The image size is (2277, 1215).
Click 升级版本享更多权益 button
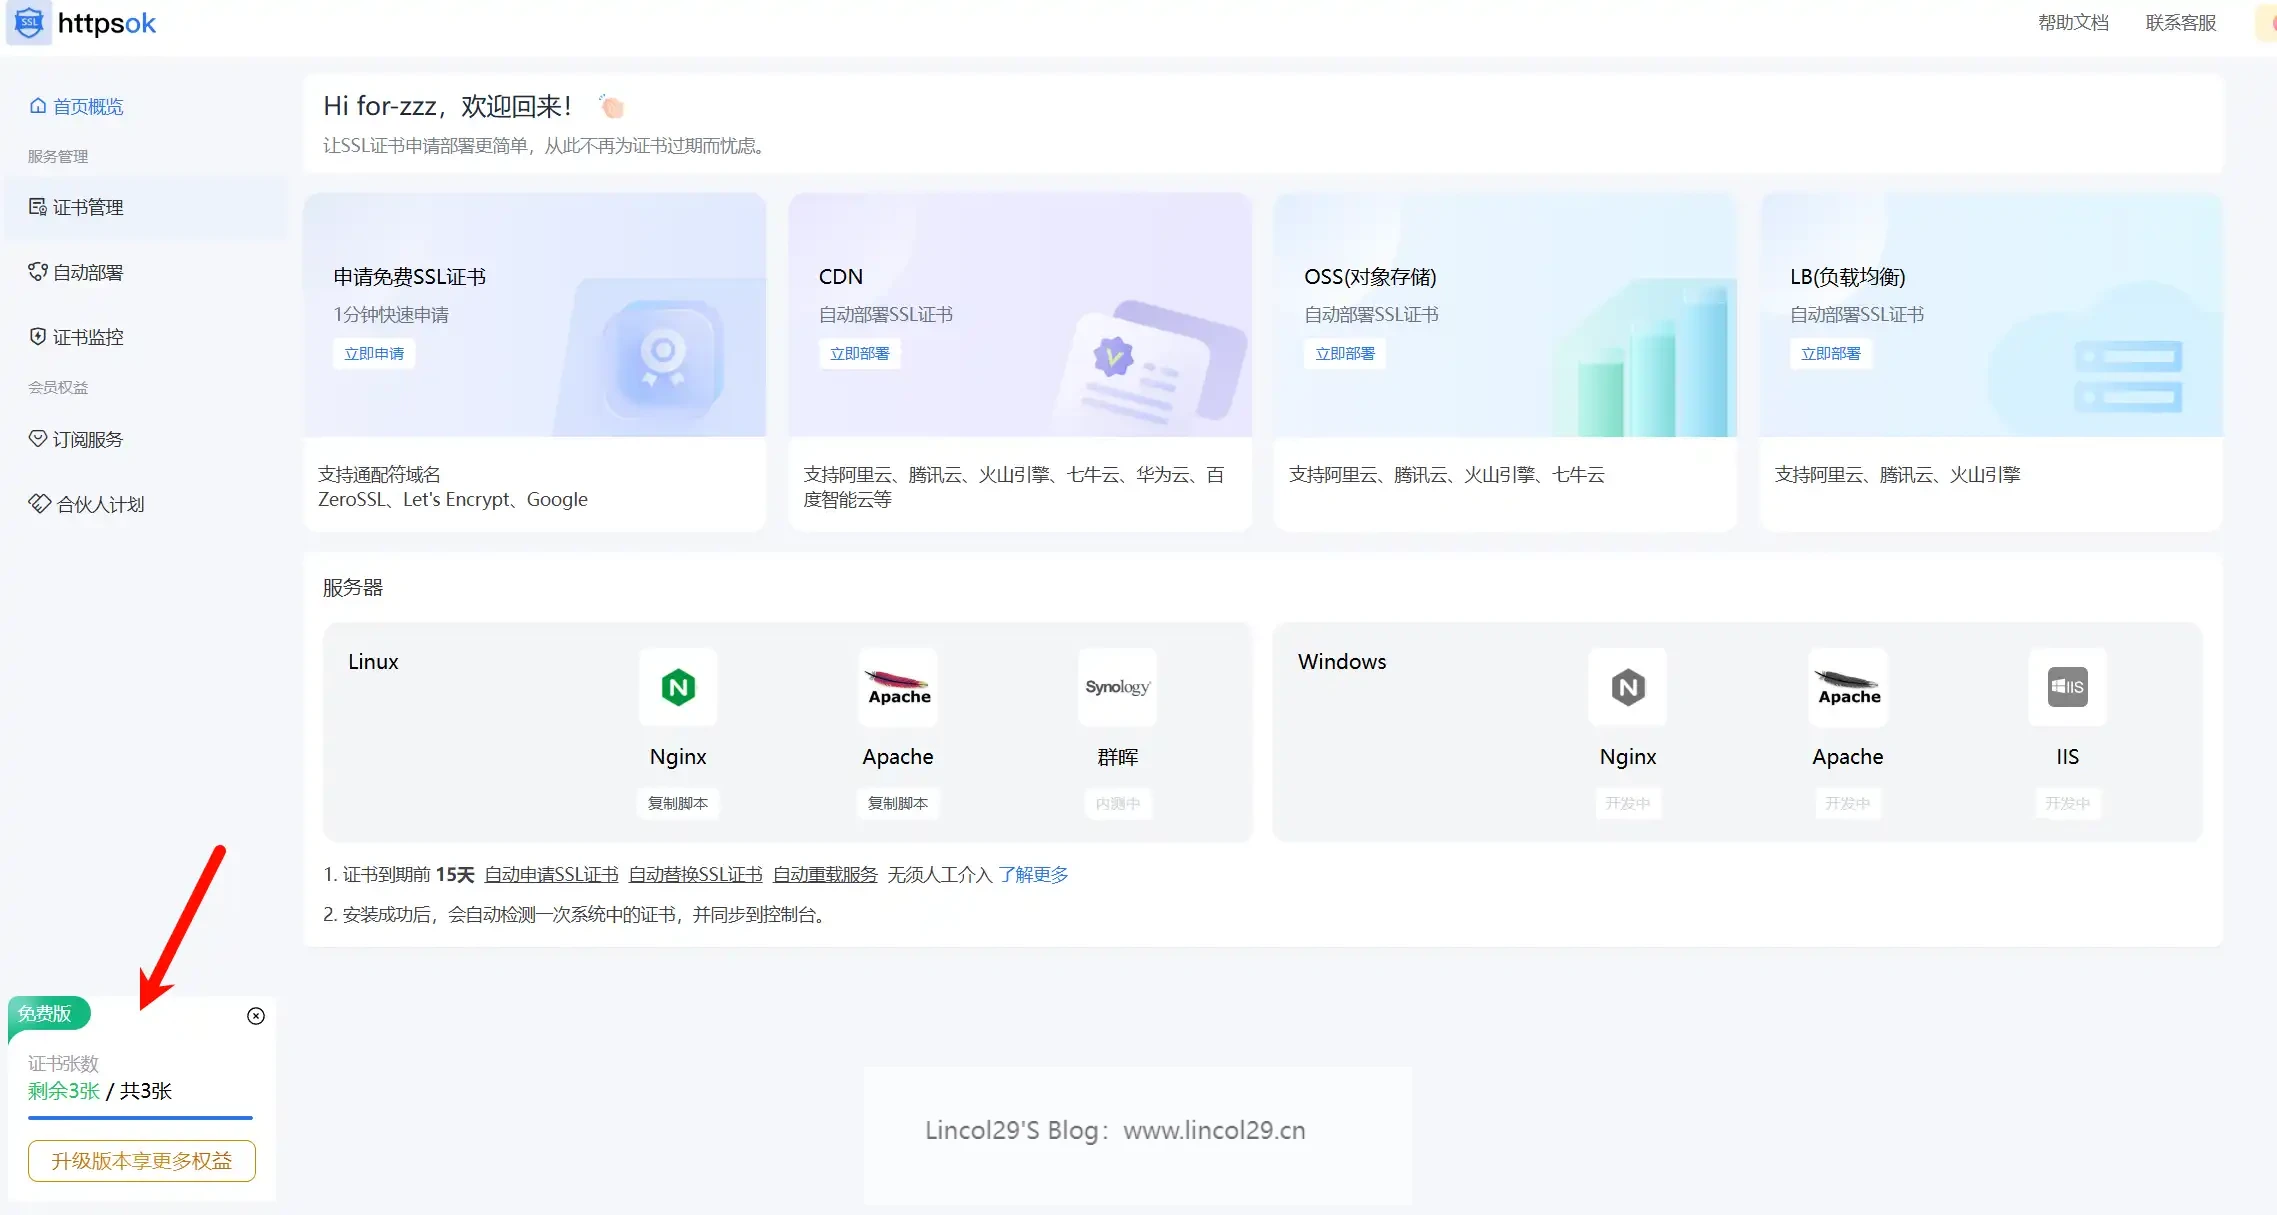click(x=142, y=1161)
